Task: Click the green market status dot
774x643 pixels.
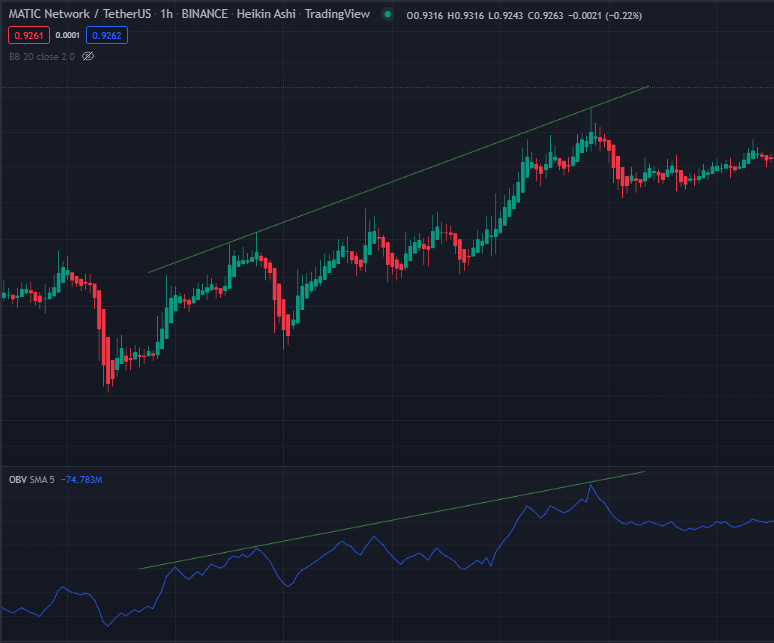Action: click(388, 14)
